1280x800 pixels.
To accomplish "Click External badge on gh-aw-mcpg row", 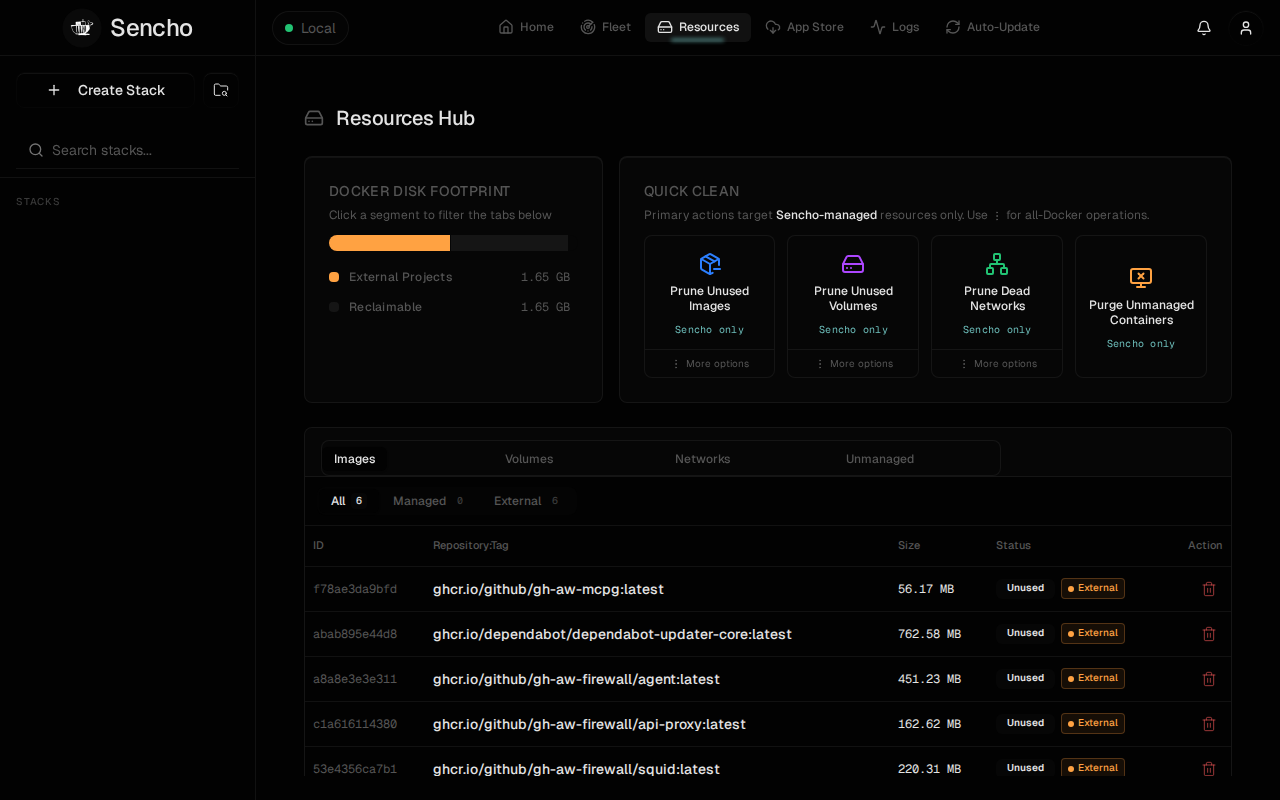I will coord(1093,588).
